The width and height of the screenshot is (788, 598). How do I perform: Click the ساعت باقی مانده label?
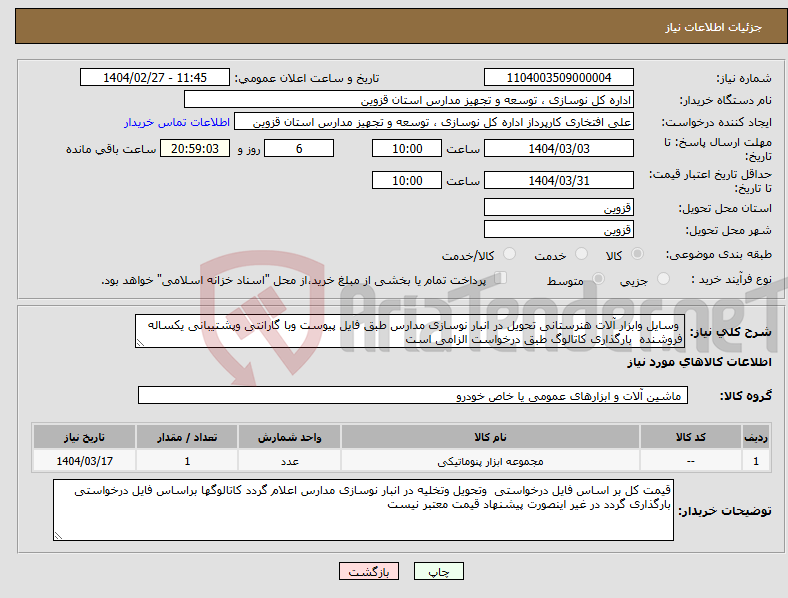pyautogui.click(x=111, y=149)
